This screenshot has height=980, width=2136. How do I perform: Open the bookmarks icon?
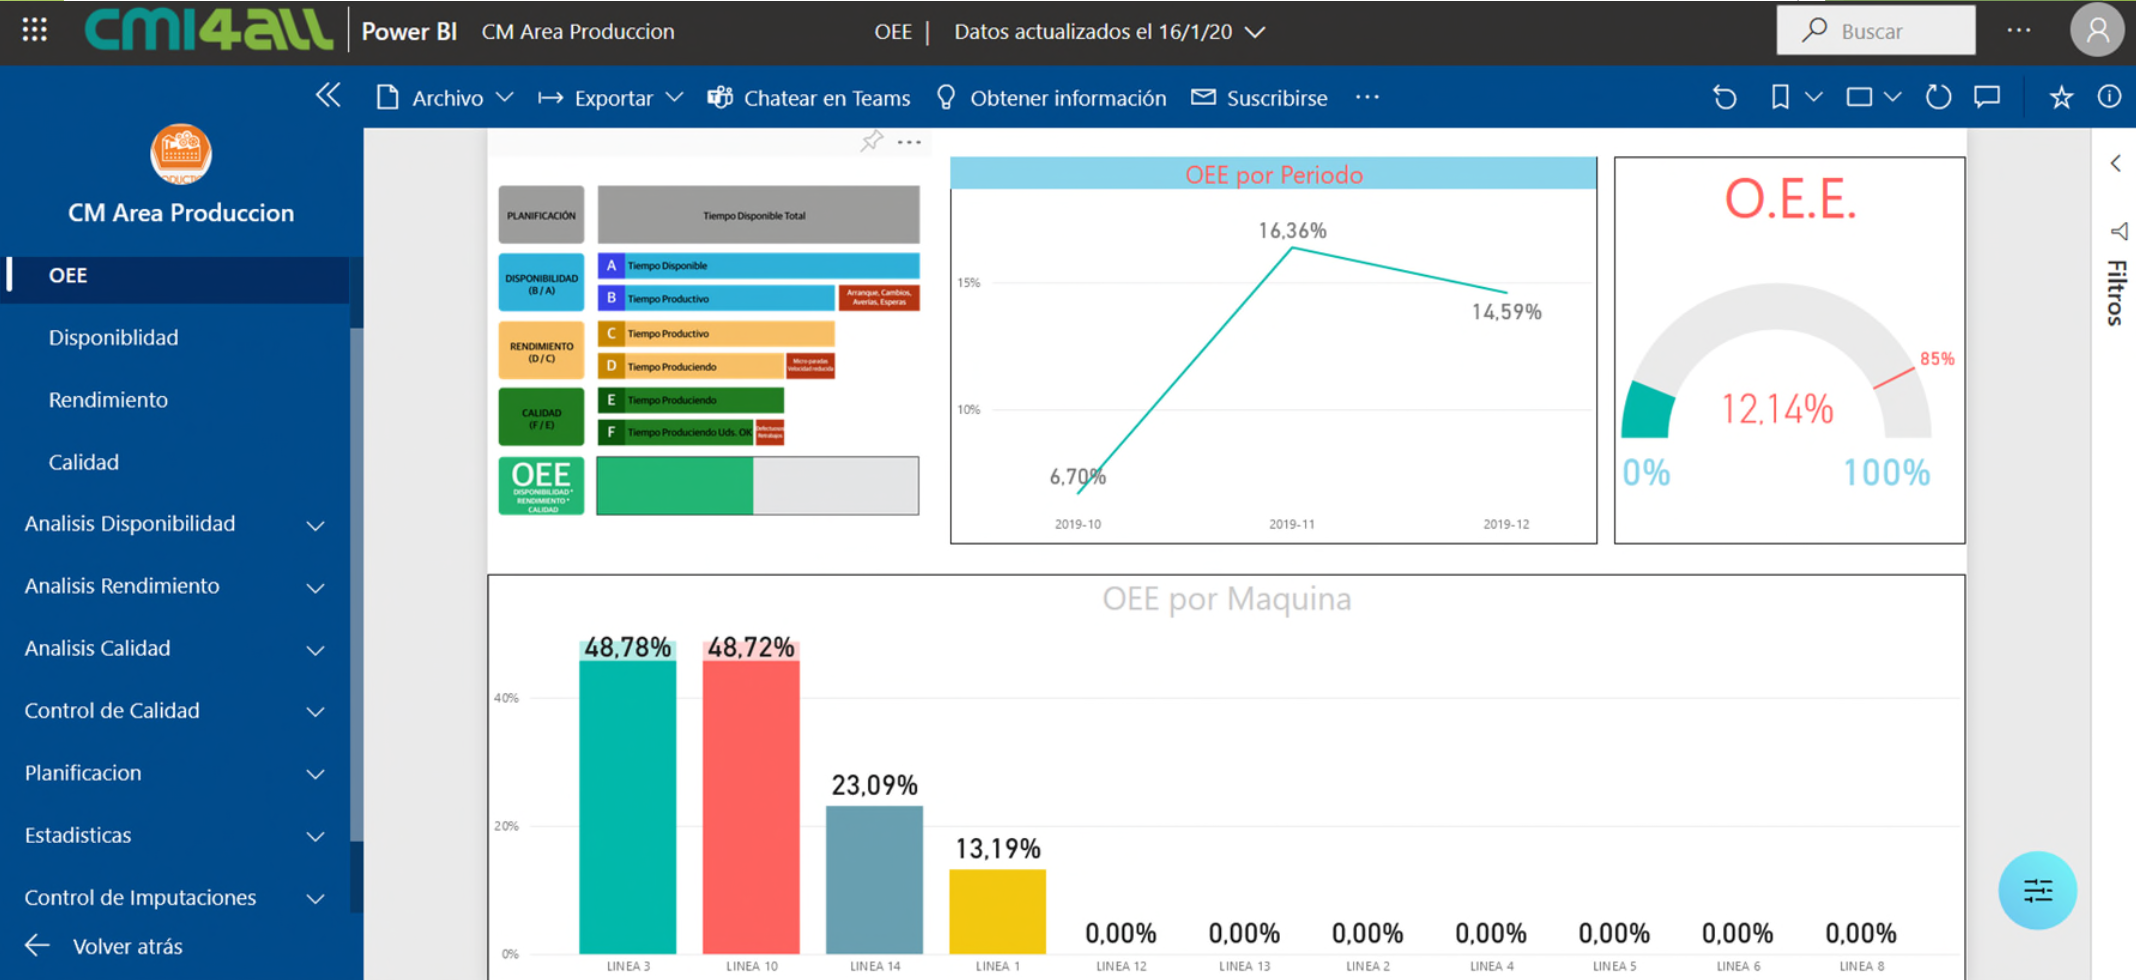click(x=1780, y=97)
